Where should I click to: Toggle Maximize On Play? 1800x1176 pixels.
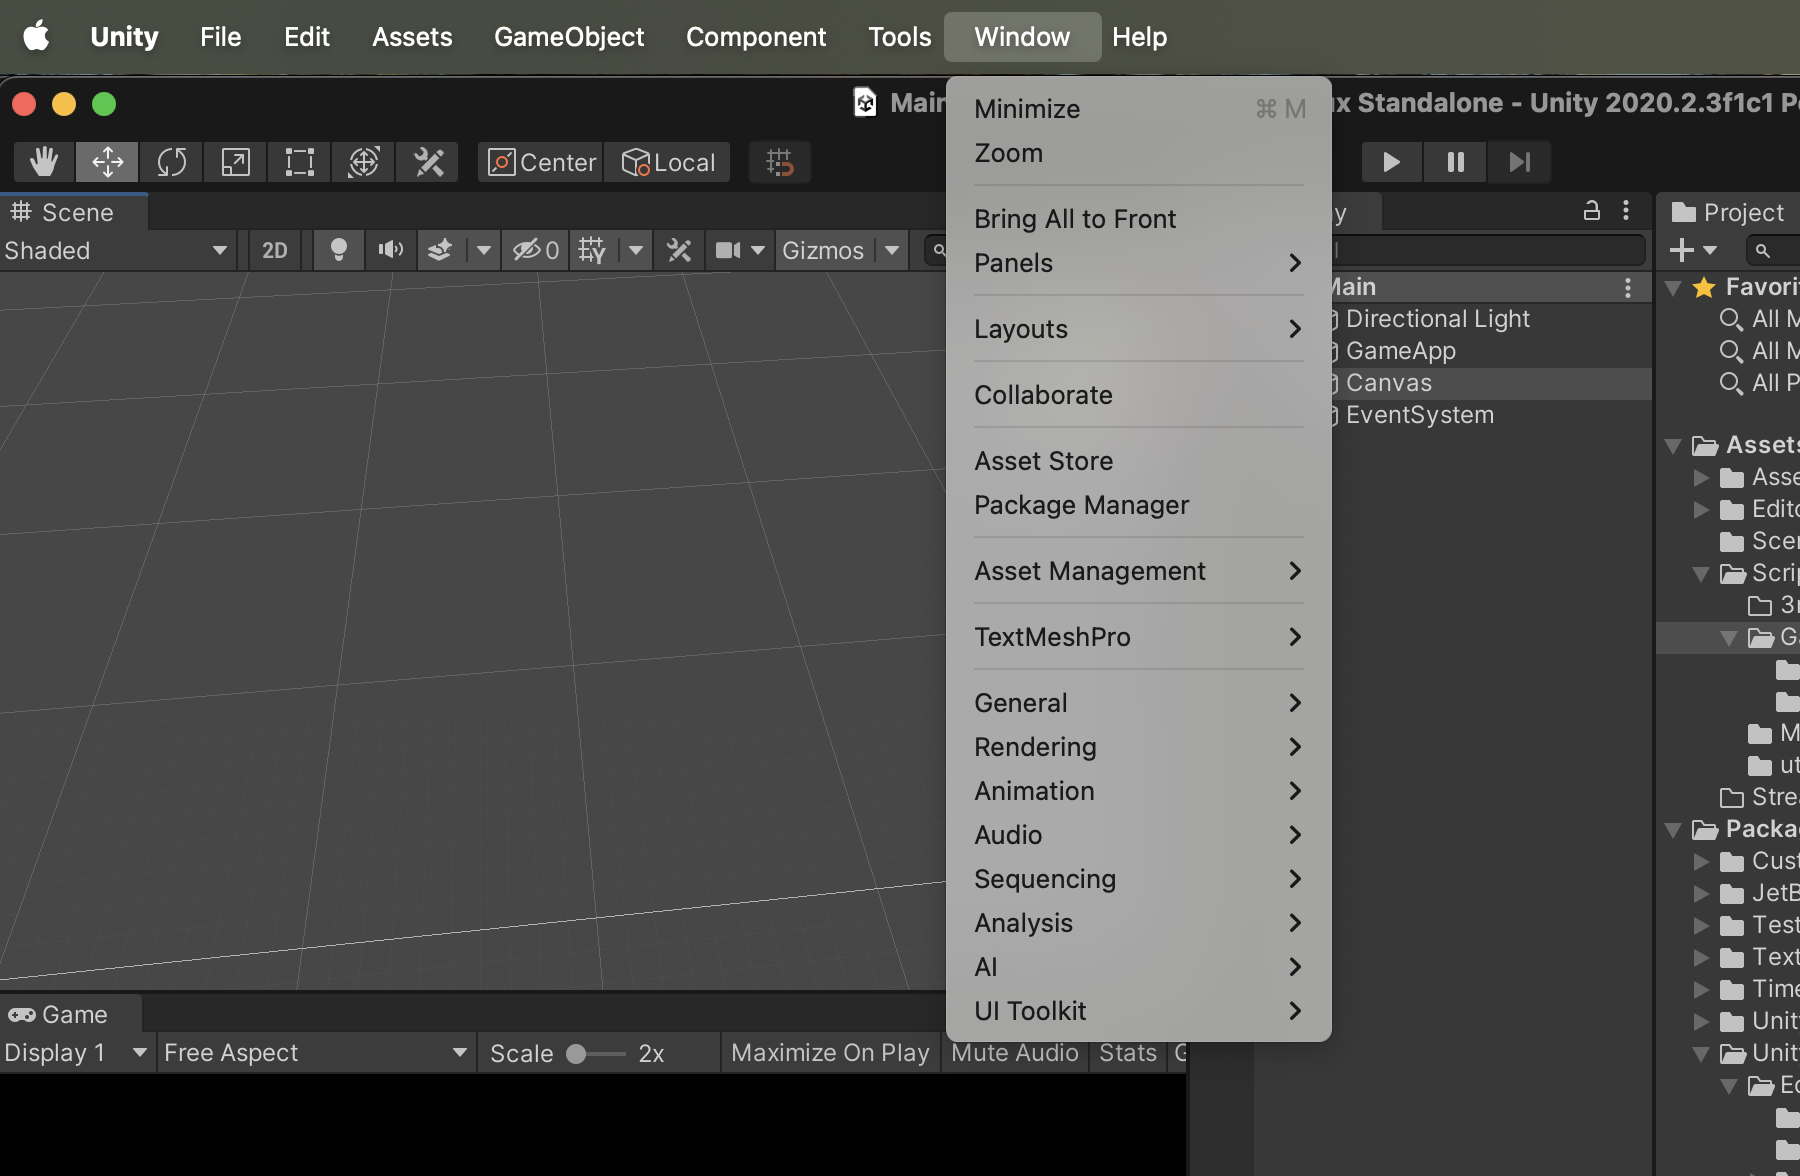830,1053
